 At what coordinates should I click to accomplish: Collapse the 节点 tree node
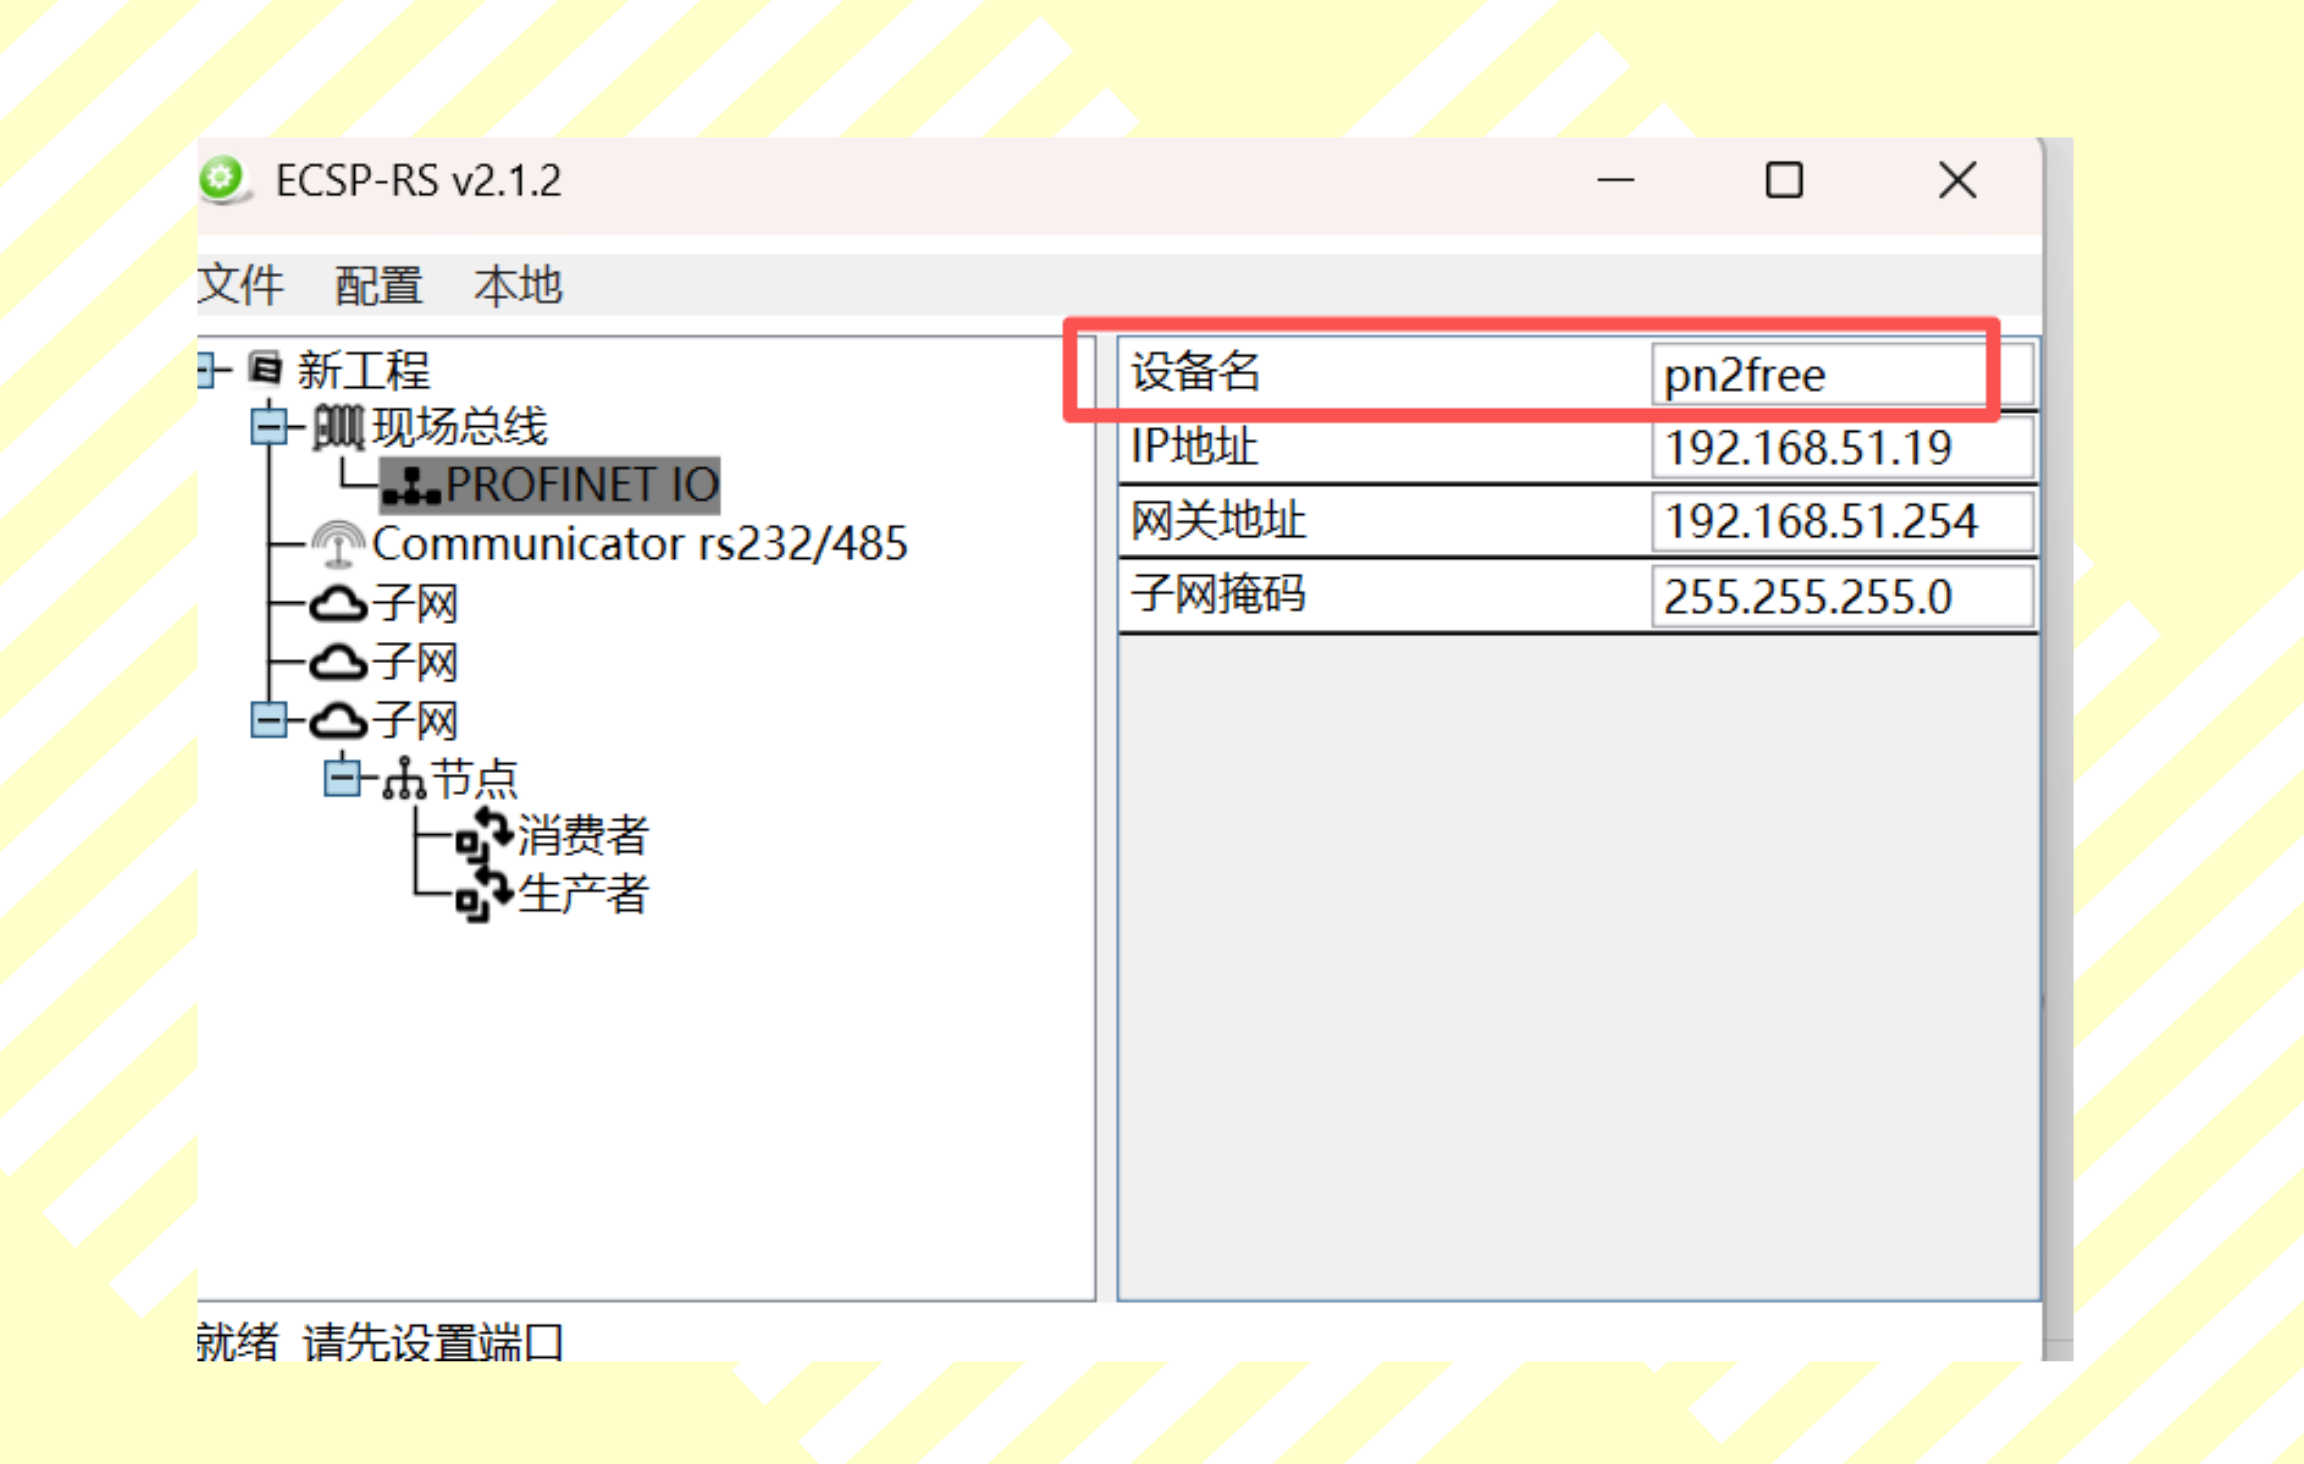(x=342, y=777)
